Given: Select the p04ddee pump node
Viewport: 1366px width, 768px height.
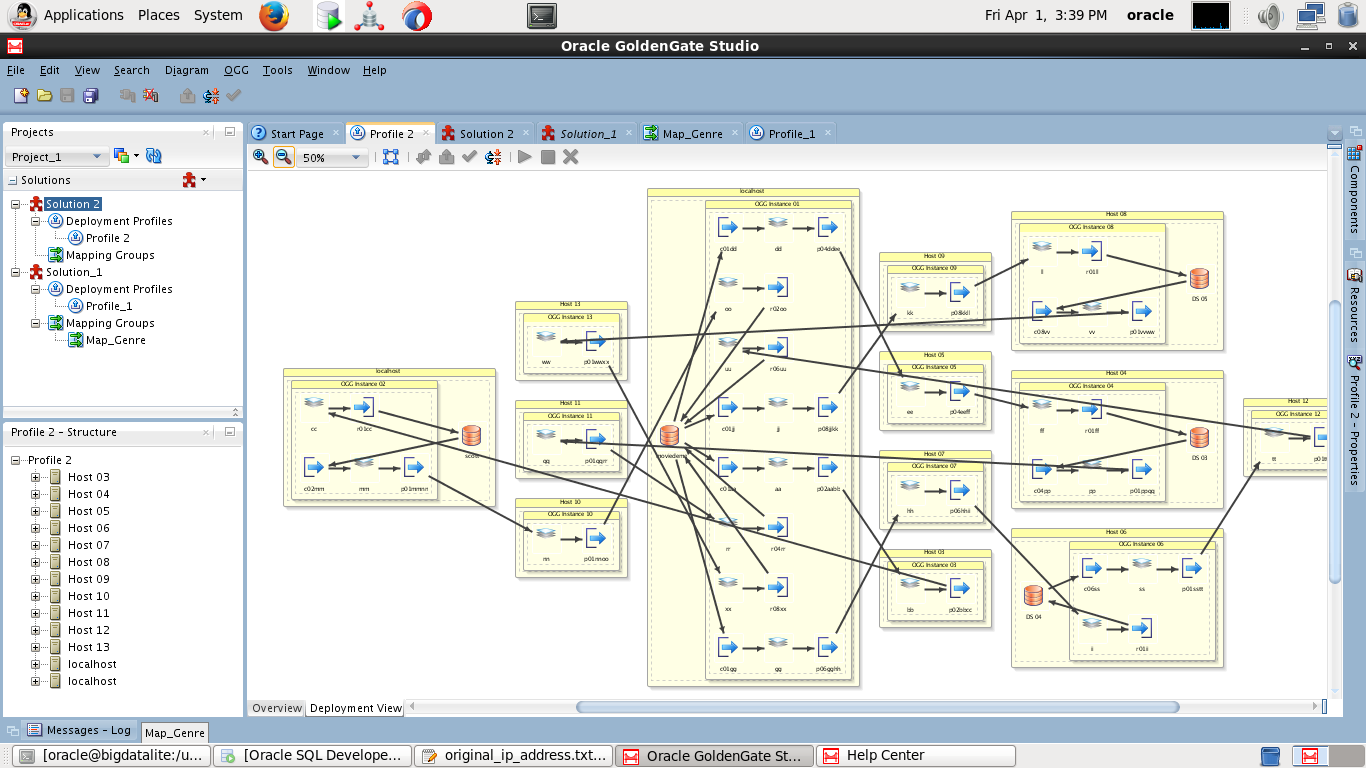Looking at the screenshot, I should click(x=827, y=227).
